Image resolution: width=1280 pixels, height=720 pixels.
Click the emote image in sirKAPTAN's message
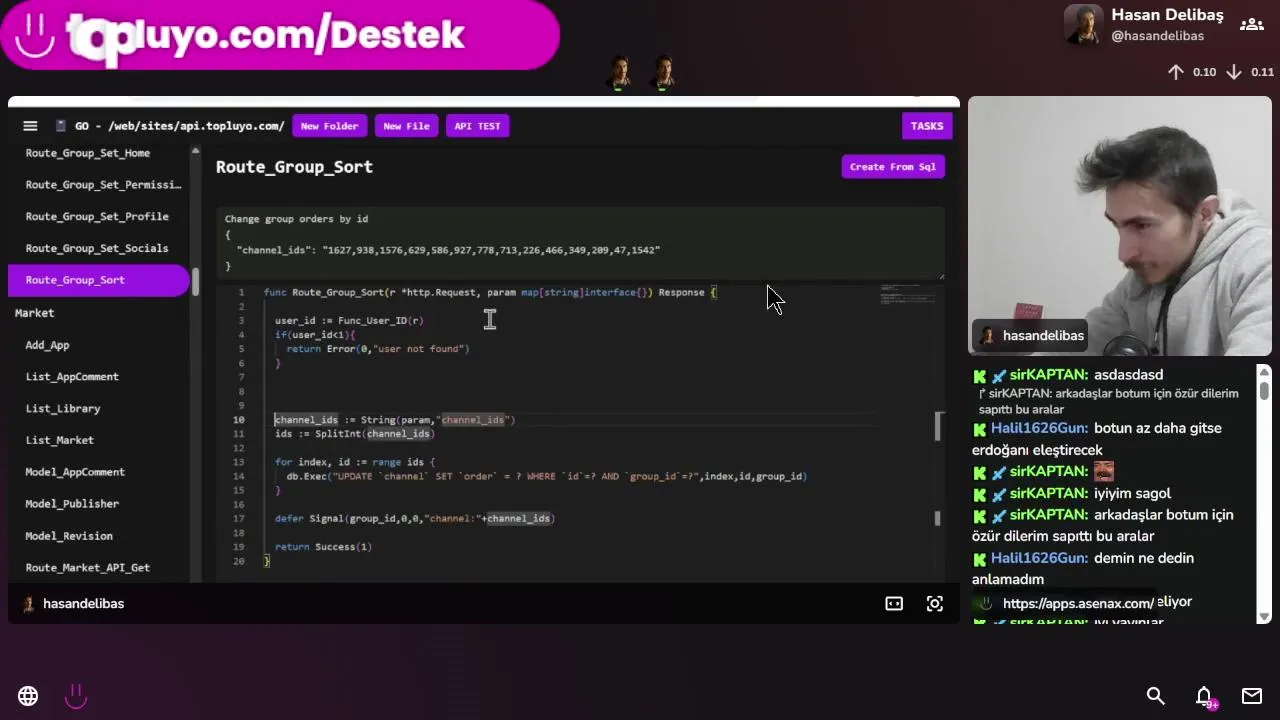click(x=1104, y=472)
